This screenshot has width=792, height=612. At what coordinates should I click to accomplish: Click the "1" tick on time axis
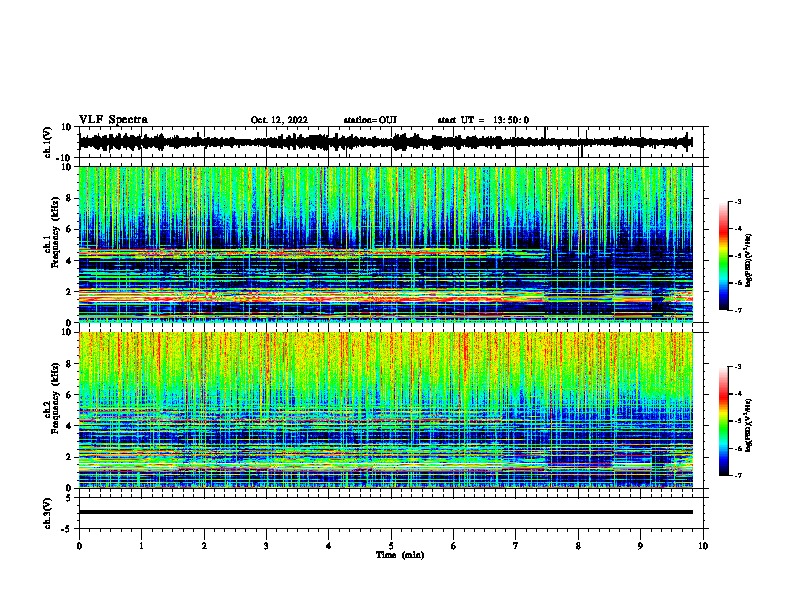[x=141, y=546]
